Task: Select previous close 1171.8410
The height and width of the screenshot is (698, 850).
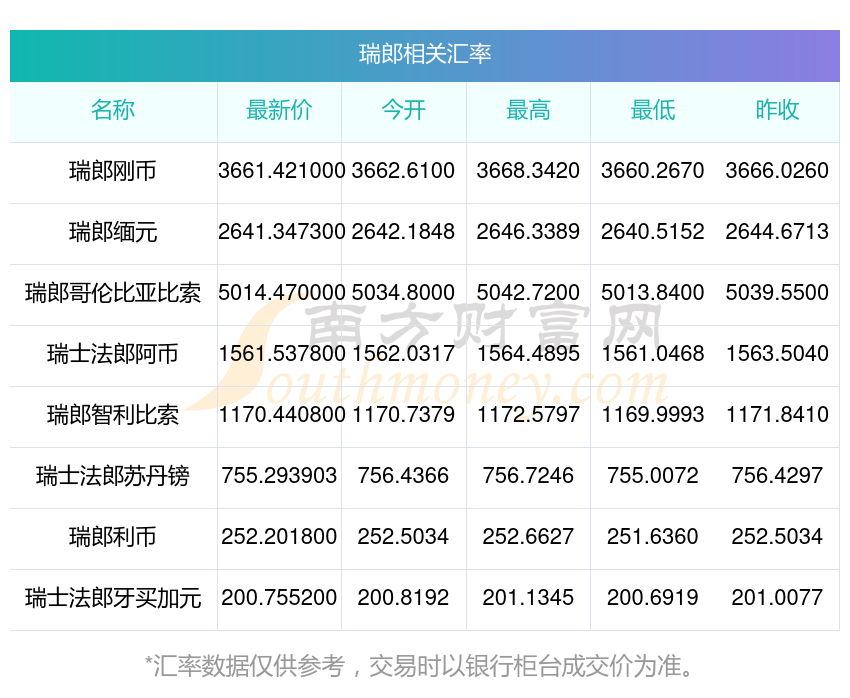Action: tap(777, 415)
